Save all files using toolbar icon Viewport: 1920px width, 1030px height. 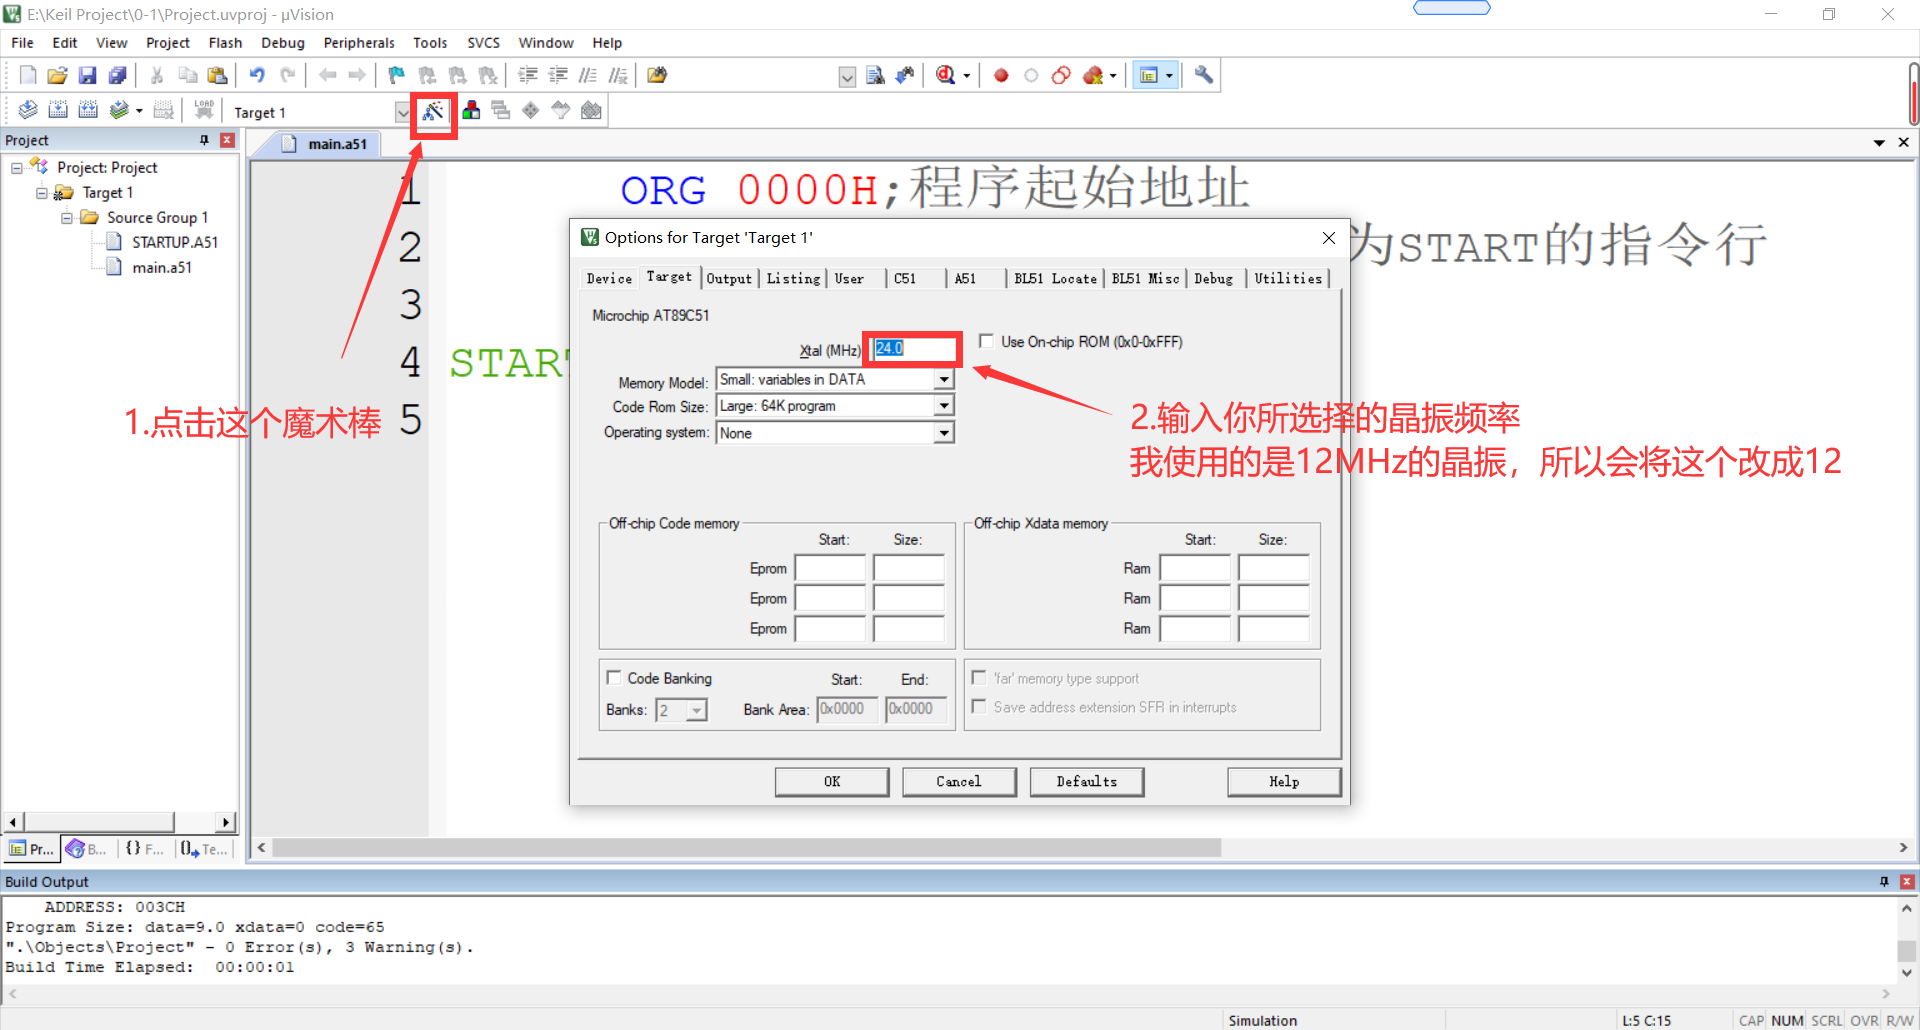118,75
